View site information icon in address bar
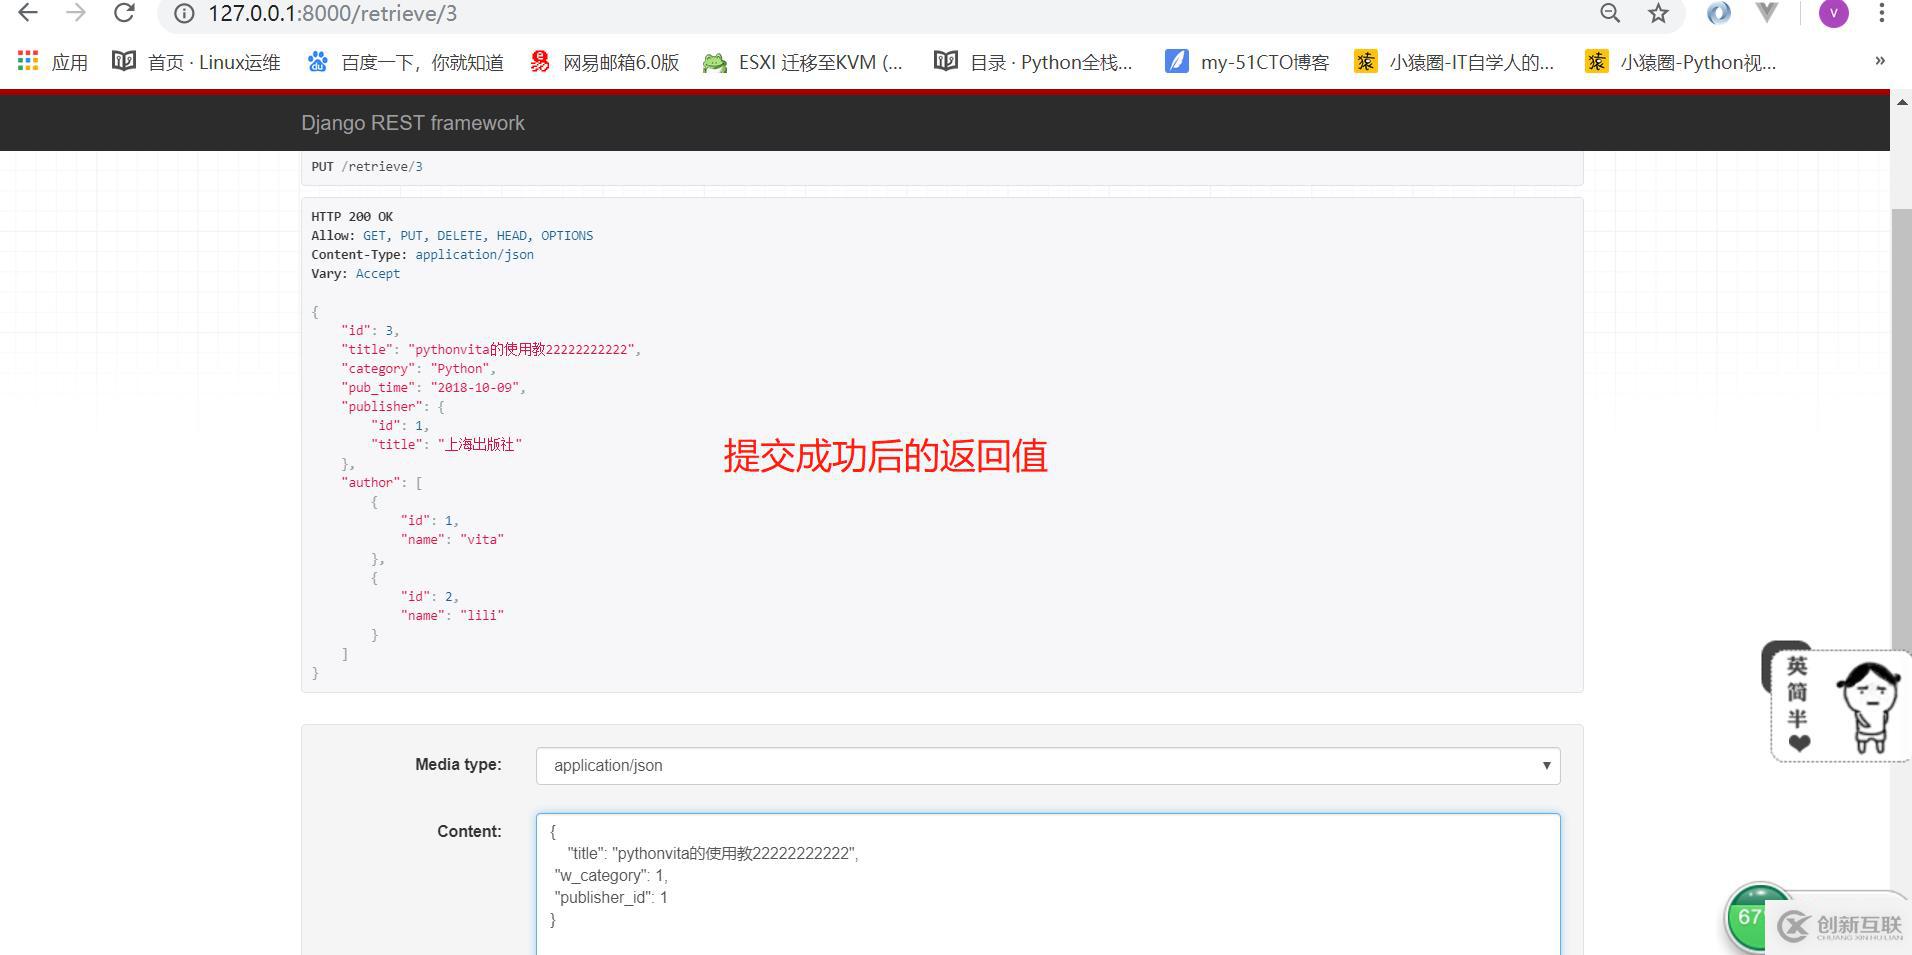 [184, 14]
